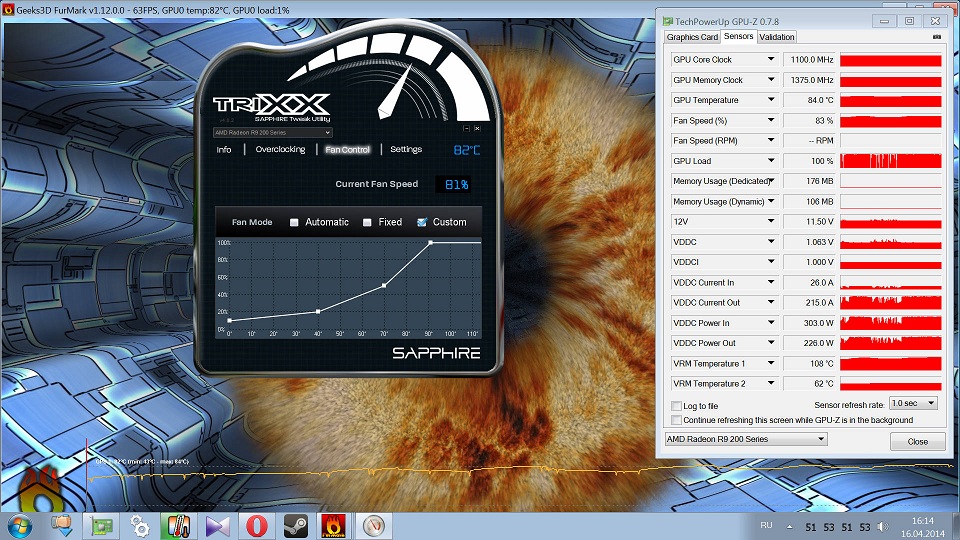Click the Current Fan Speed 81% readout
This screenshot has width=960, height=540.
[x=454, y=184]
